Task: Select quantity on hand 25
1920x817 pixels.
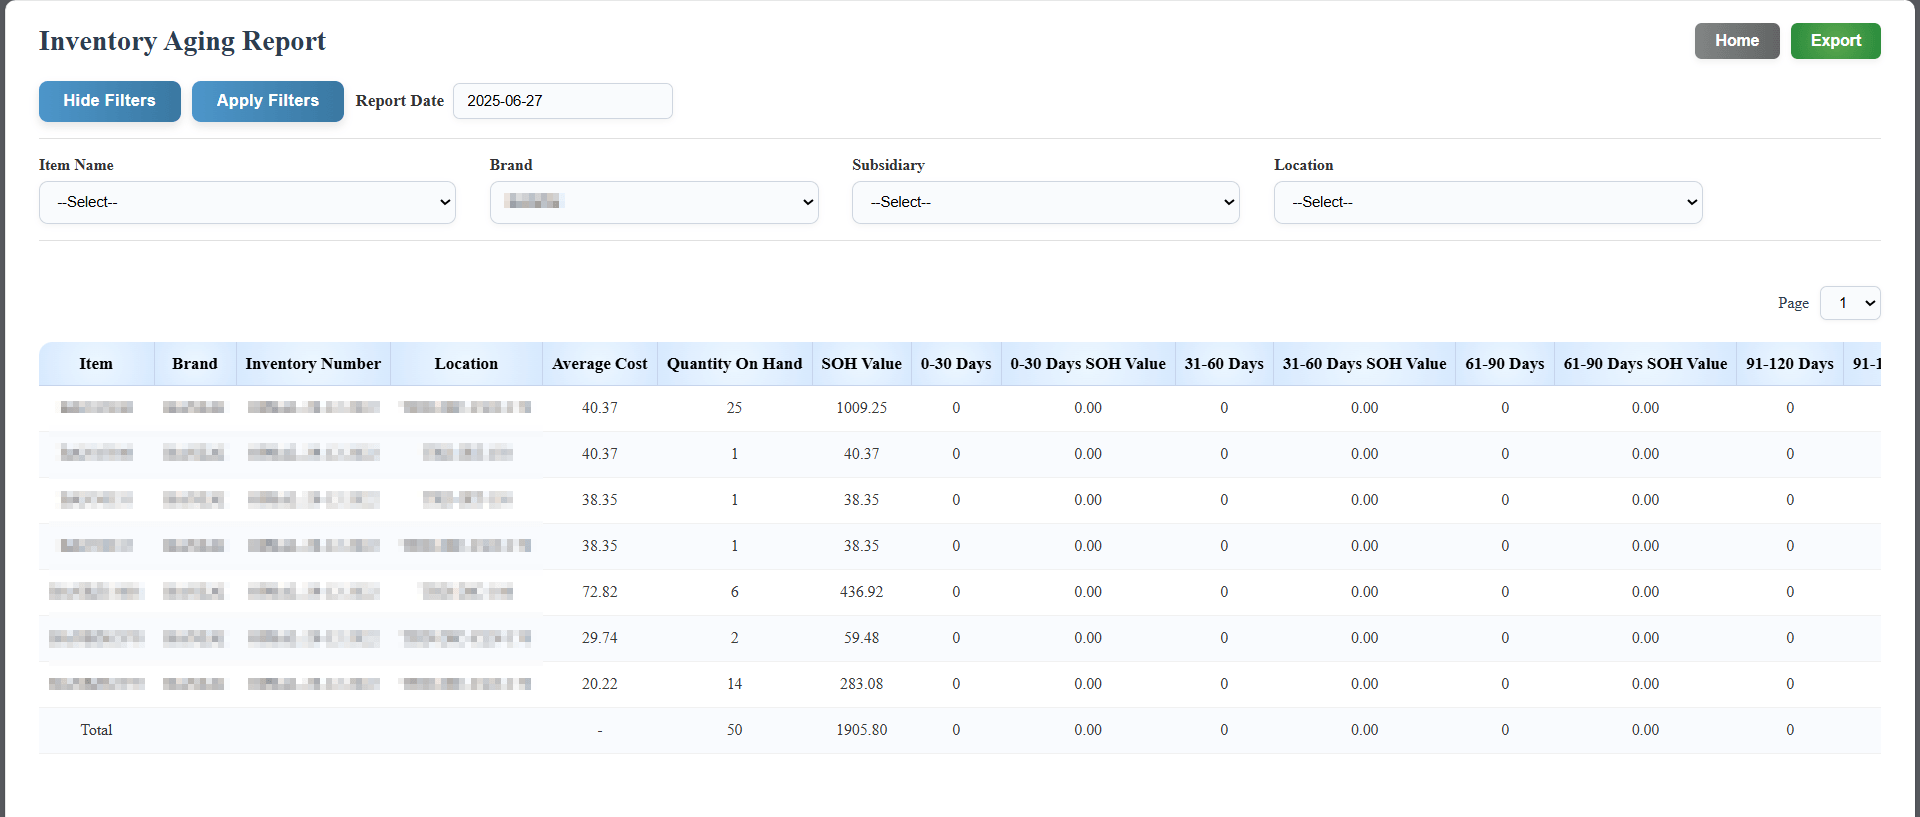Action: pos(735,408)
